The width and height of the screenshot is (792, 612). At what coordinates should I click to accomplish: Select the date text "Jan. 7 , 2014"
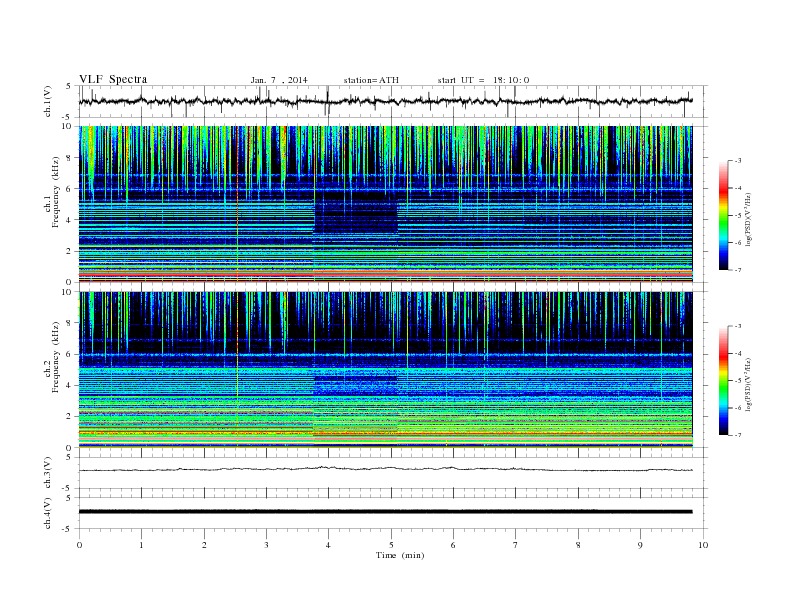point(279,80)
